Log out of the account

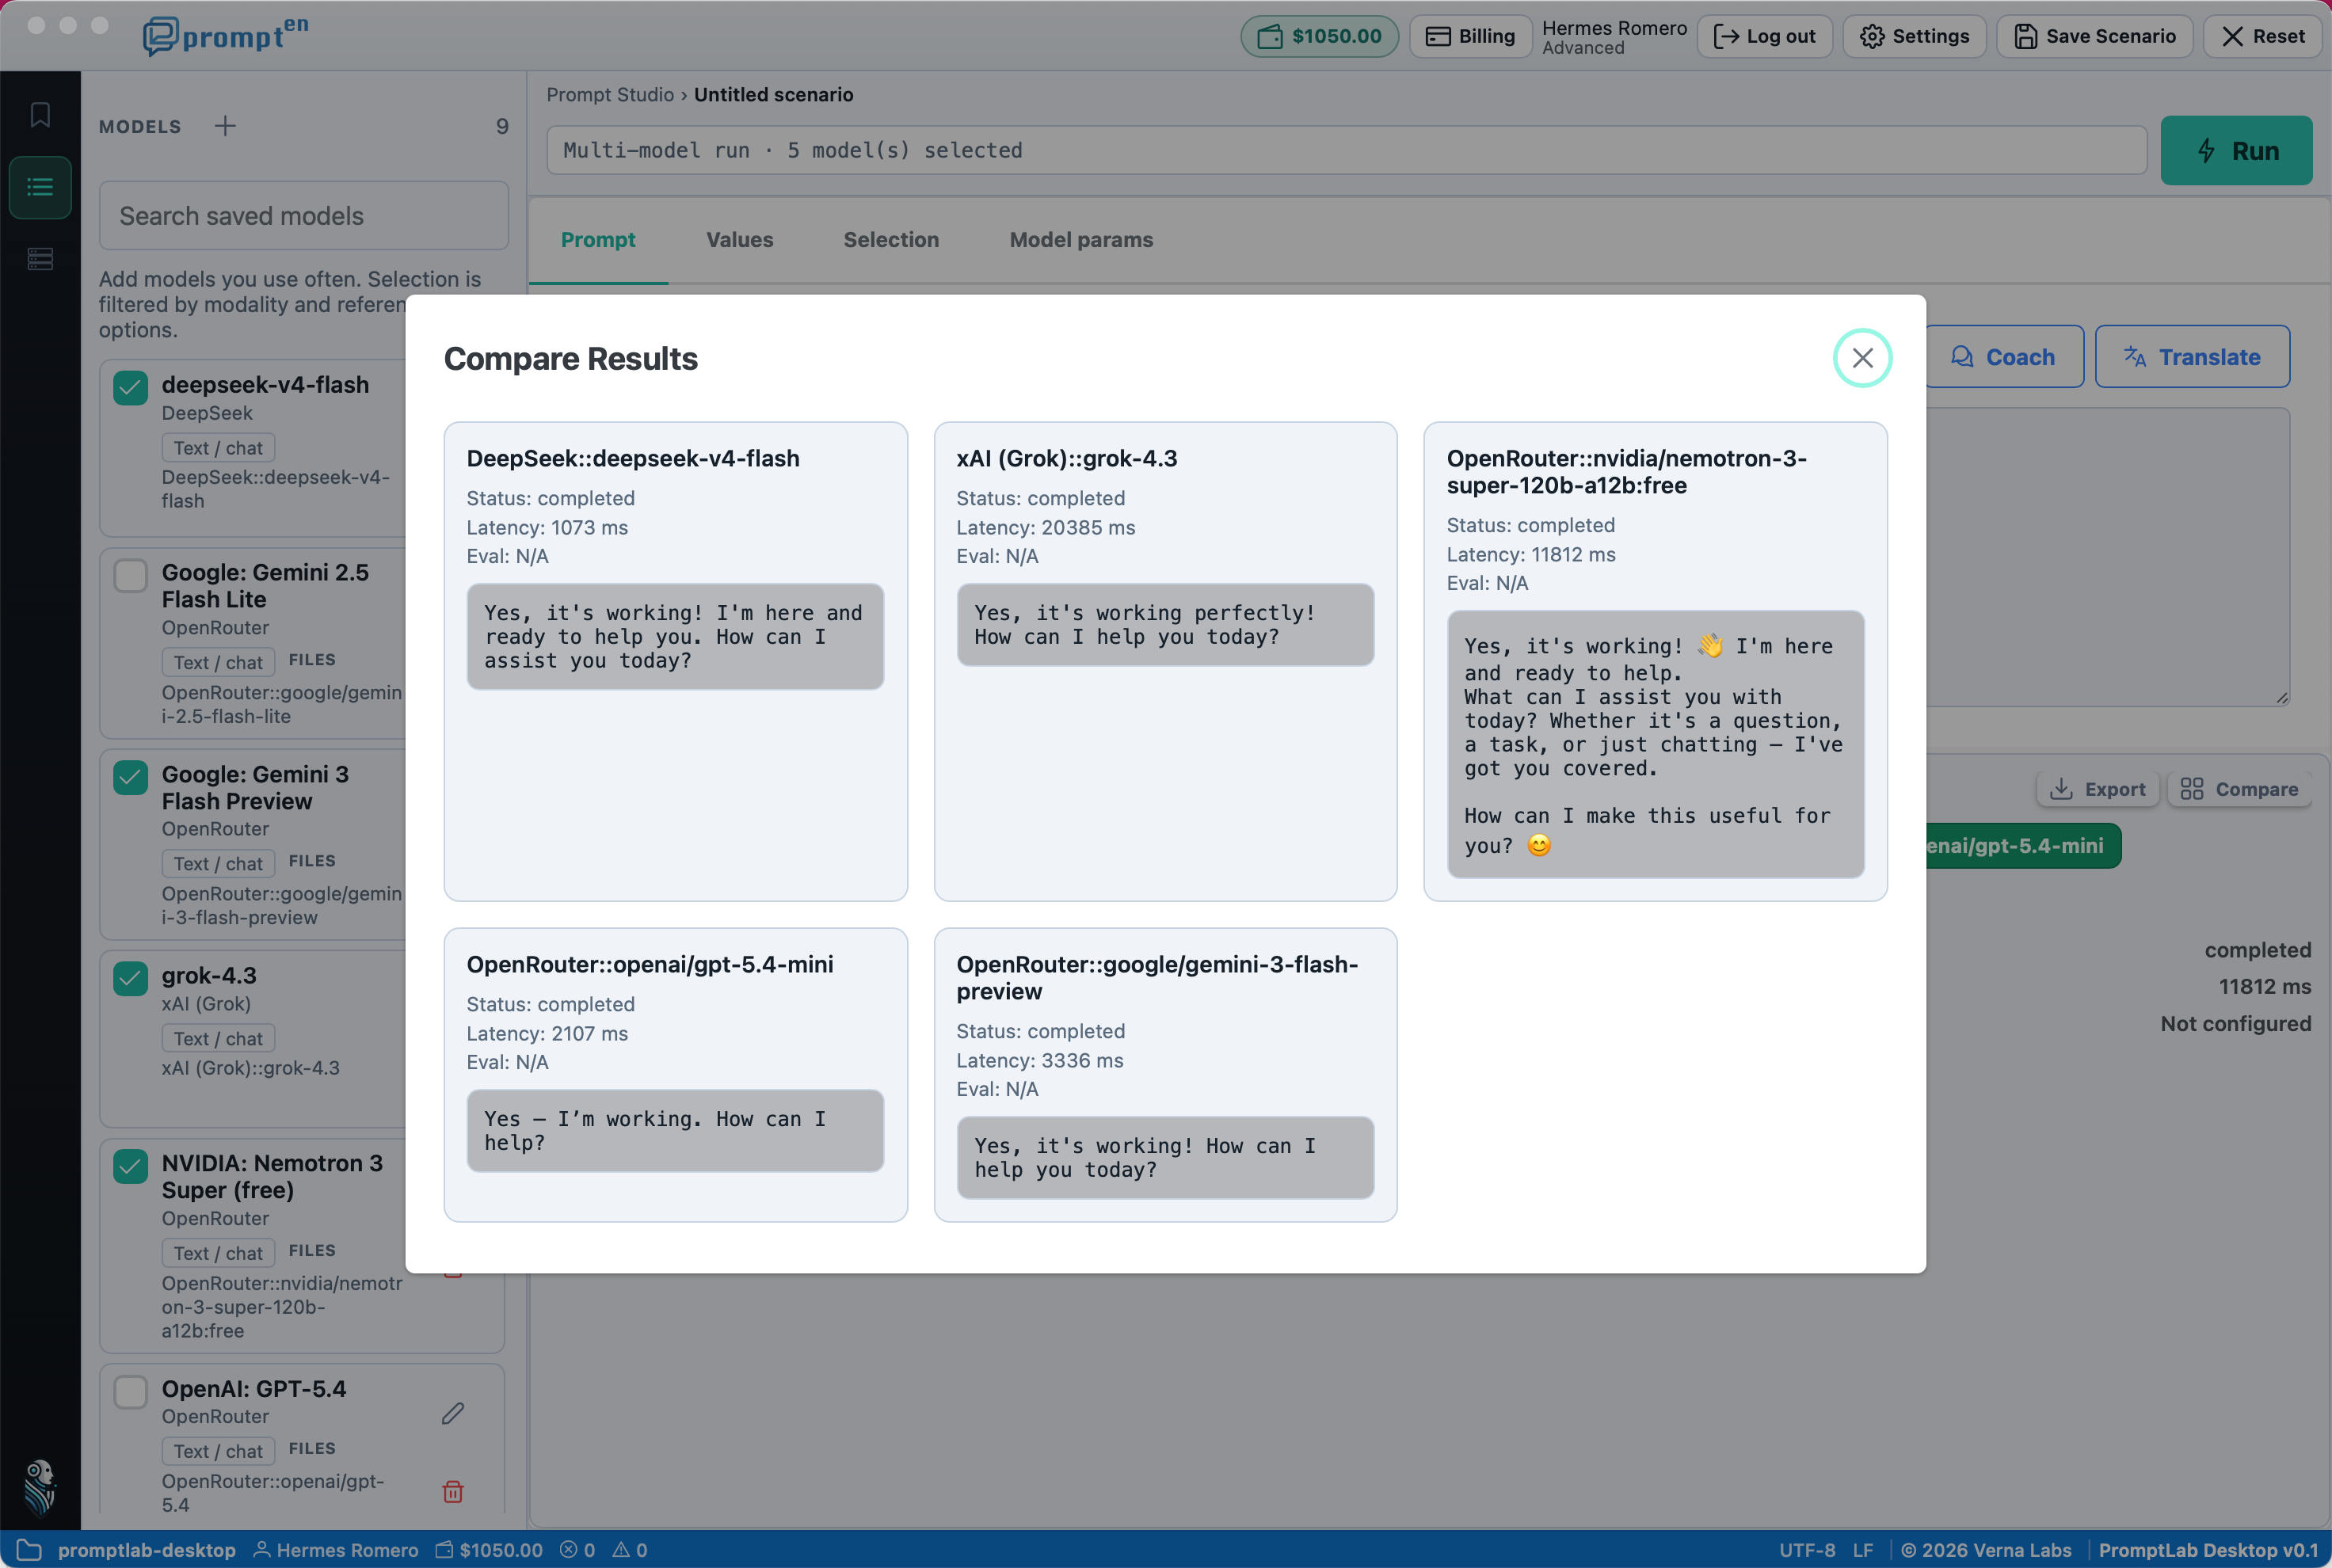pos(1765,37)
